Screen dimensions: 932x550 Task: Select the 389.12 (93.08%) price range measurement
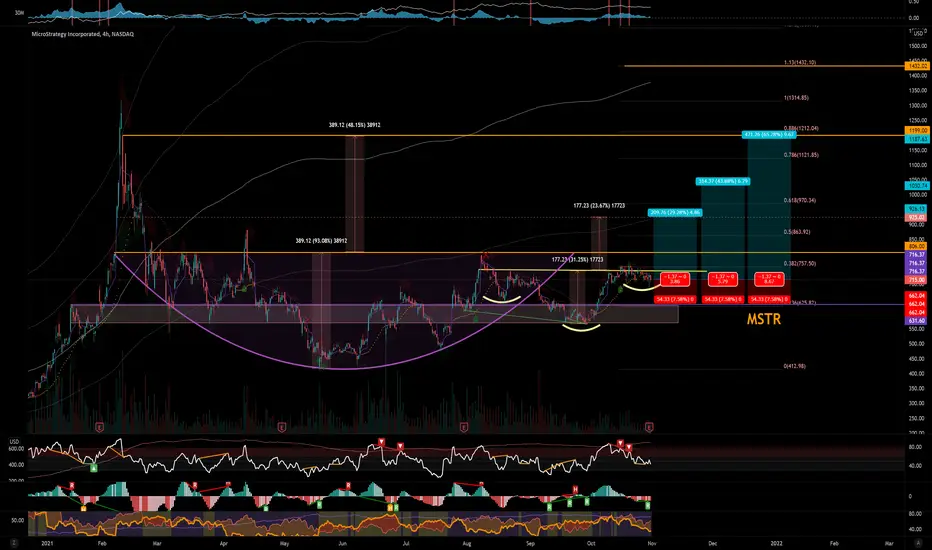point(321,241)
